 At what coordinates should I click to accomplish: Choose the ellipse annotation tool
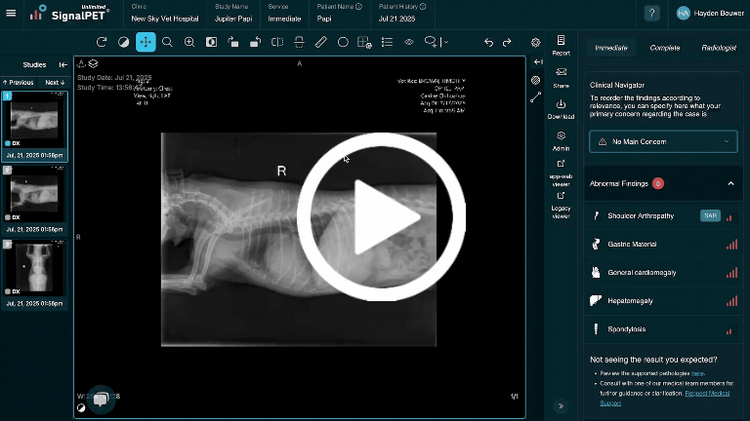(343, 42)
